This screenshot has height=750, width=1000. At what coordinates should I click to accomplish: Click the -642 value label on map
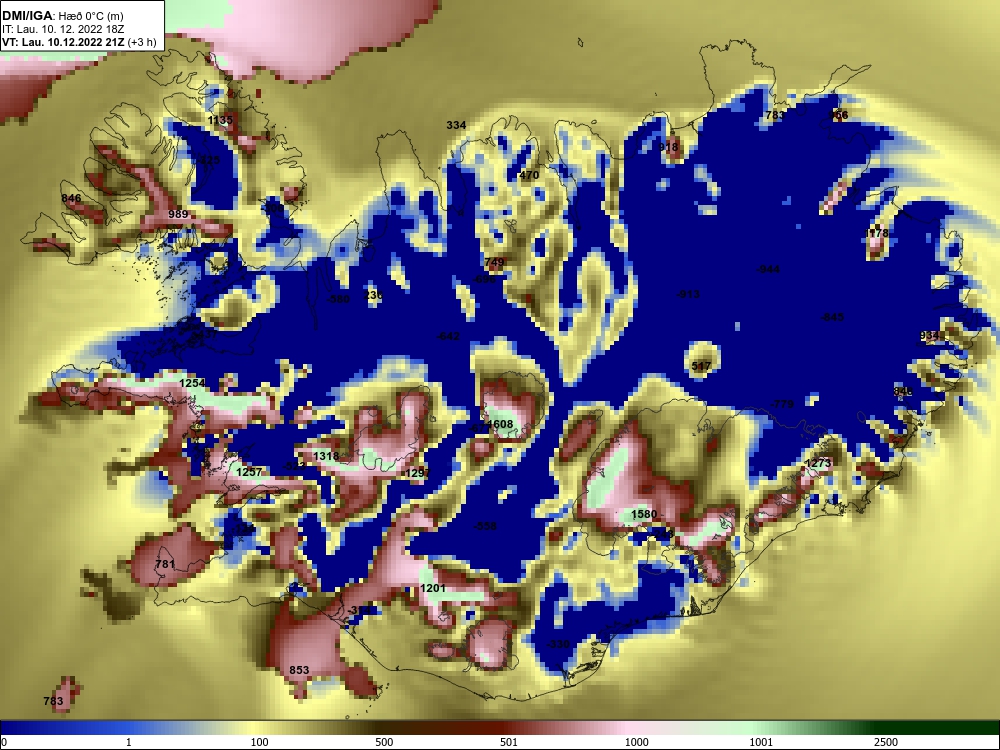point(447,336)
